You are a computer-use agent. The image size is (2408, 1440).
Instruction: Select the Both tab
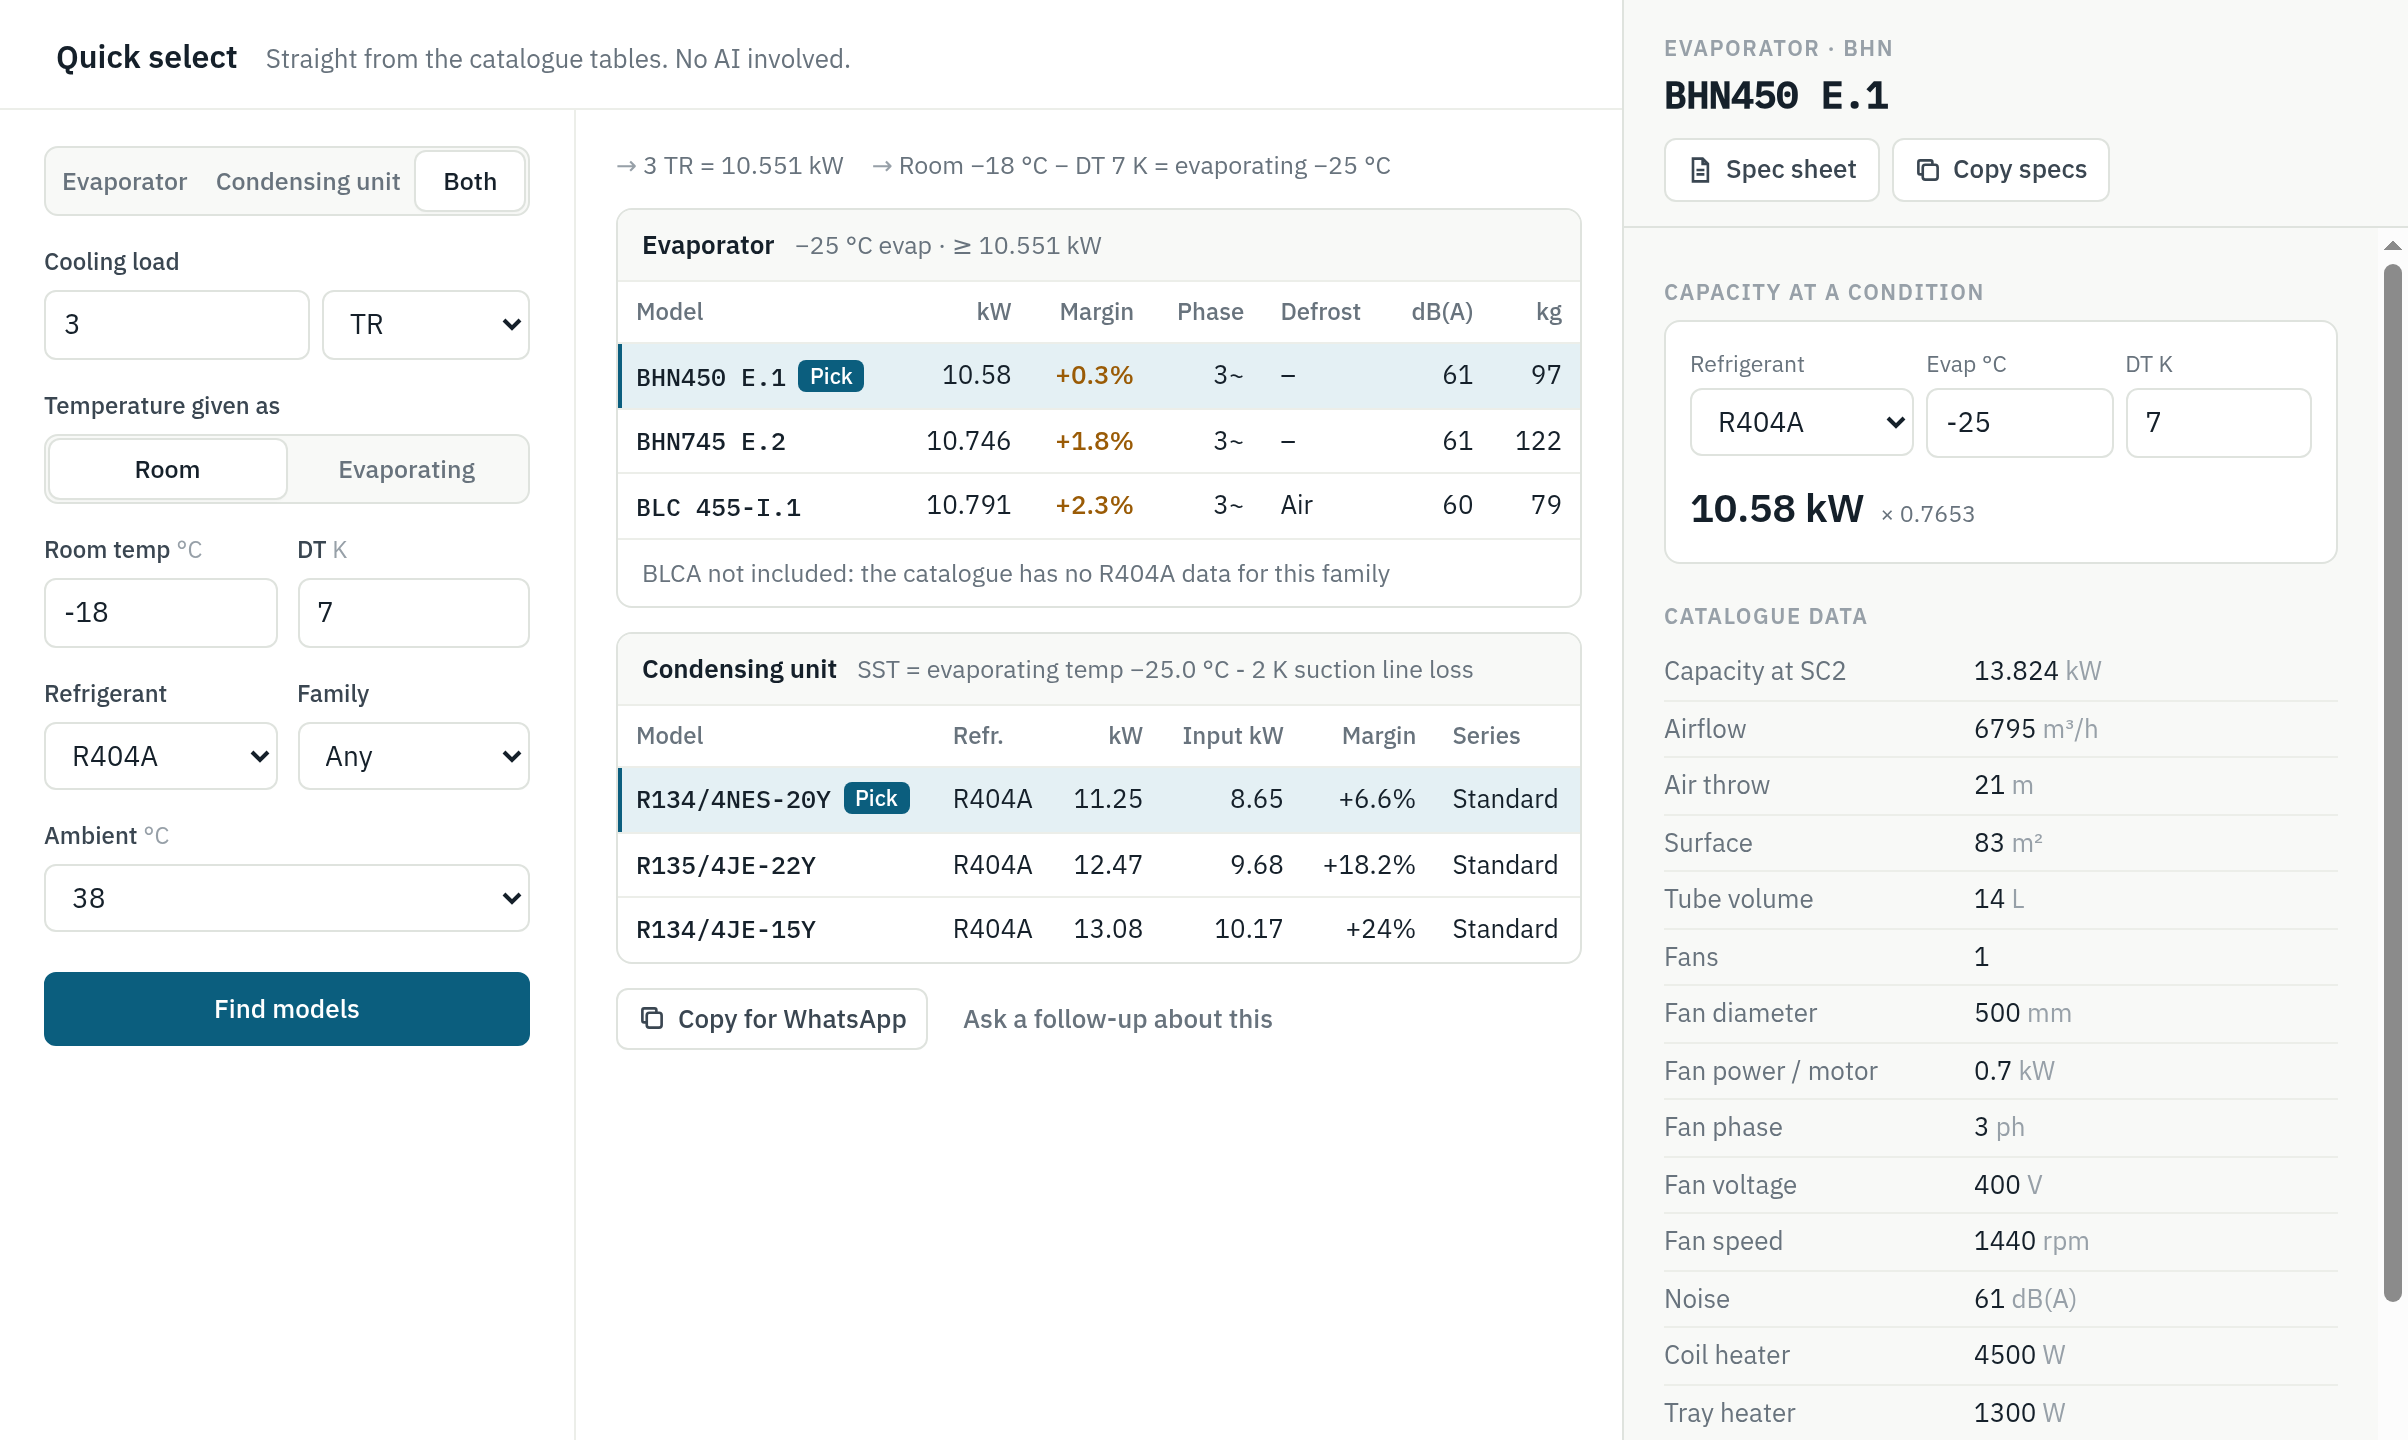point(470,181)
